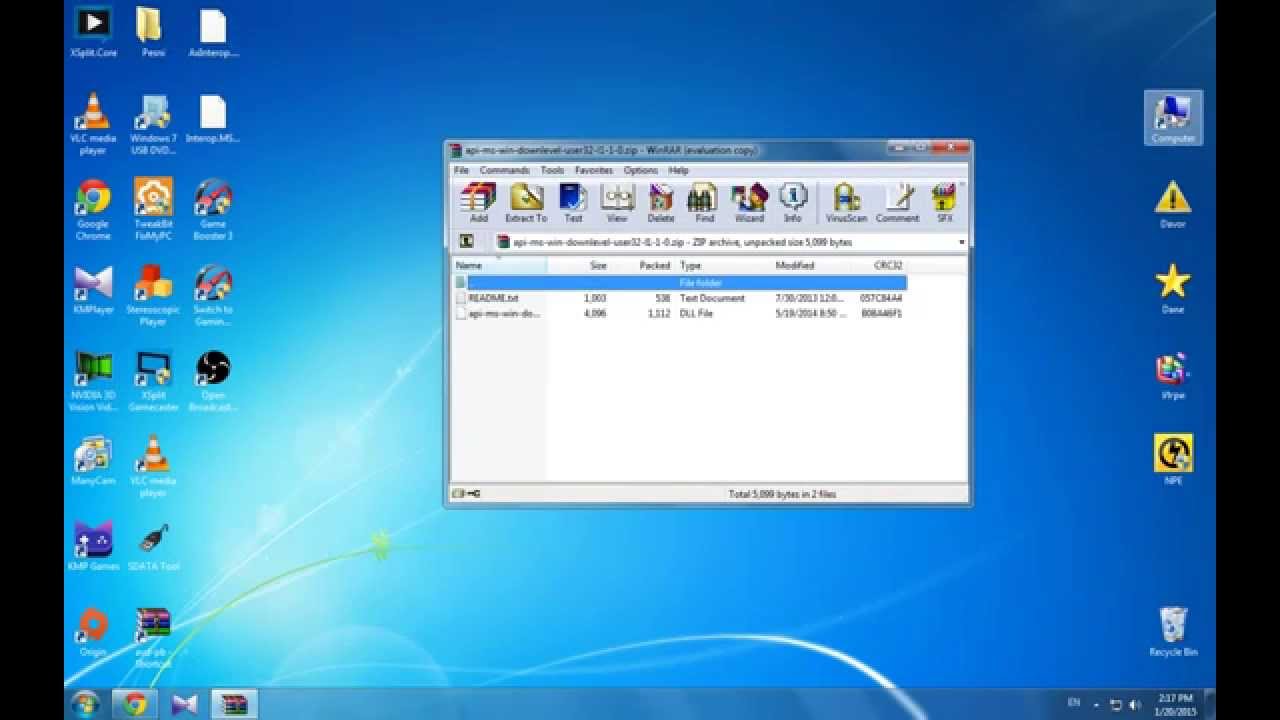The height and width of the screenshot is (720, 1280).
Task: Select Google Chrome desktop shortcut
Action: pyautogui.click(x=93, y=210)
